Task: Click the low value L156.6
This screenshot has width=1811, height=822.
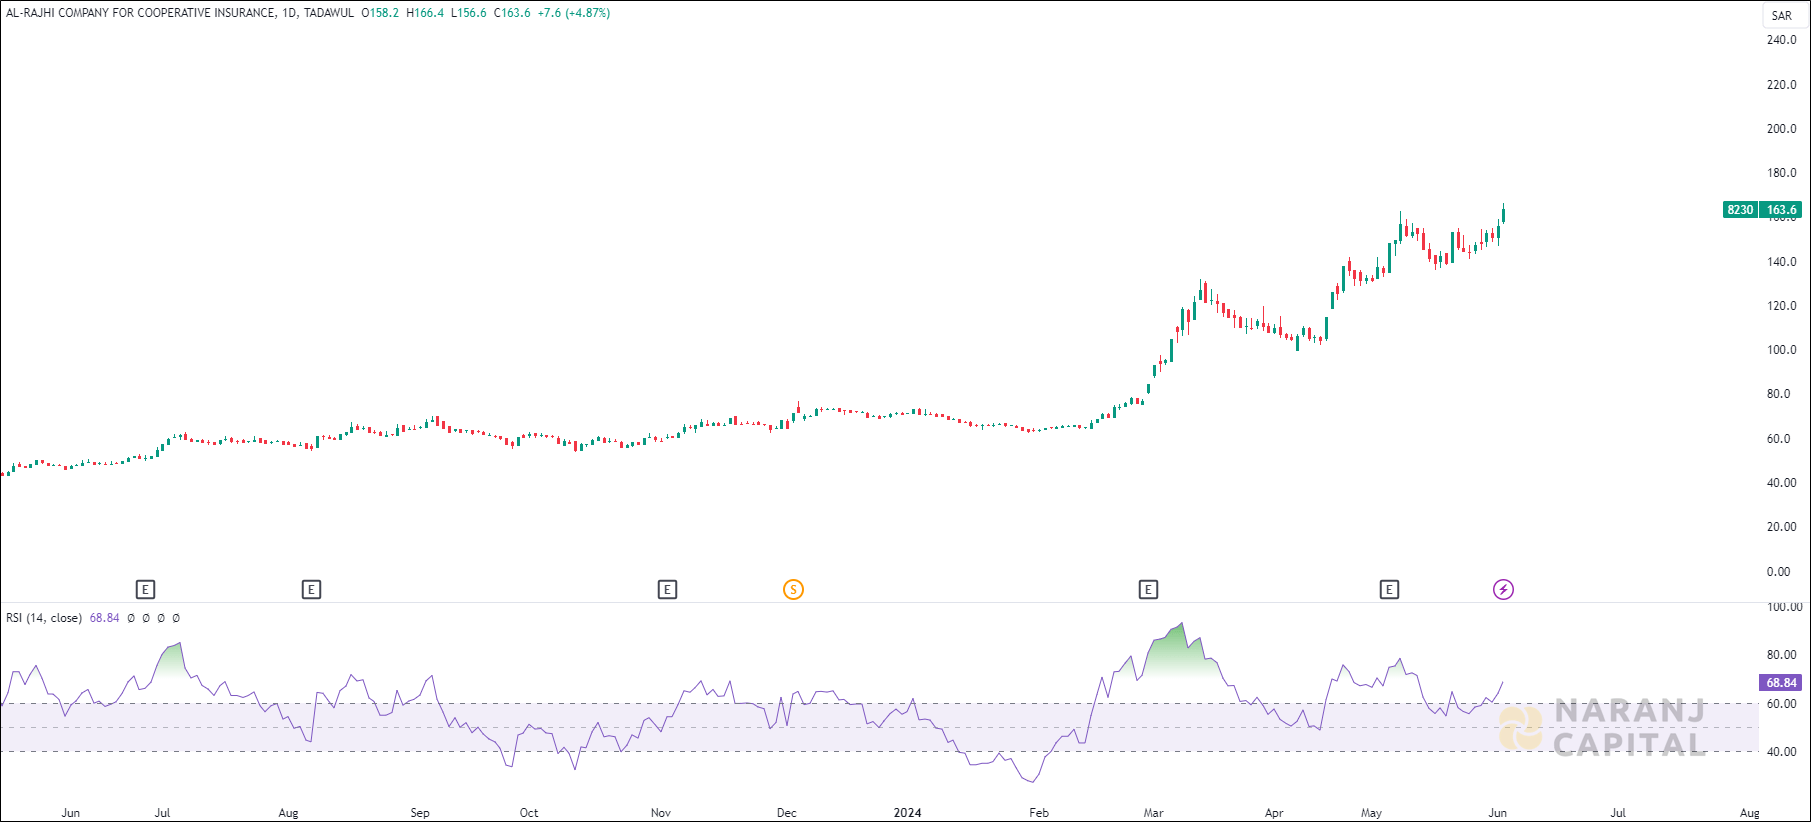Action: (469, 13)
